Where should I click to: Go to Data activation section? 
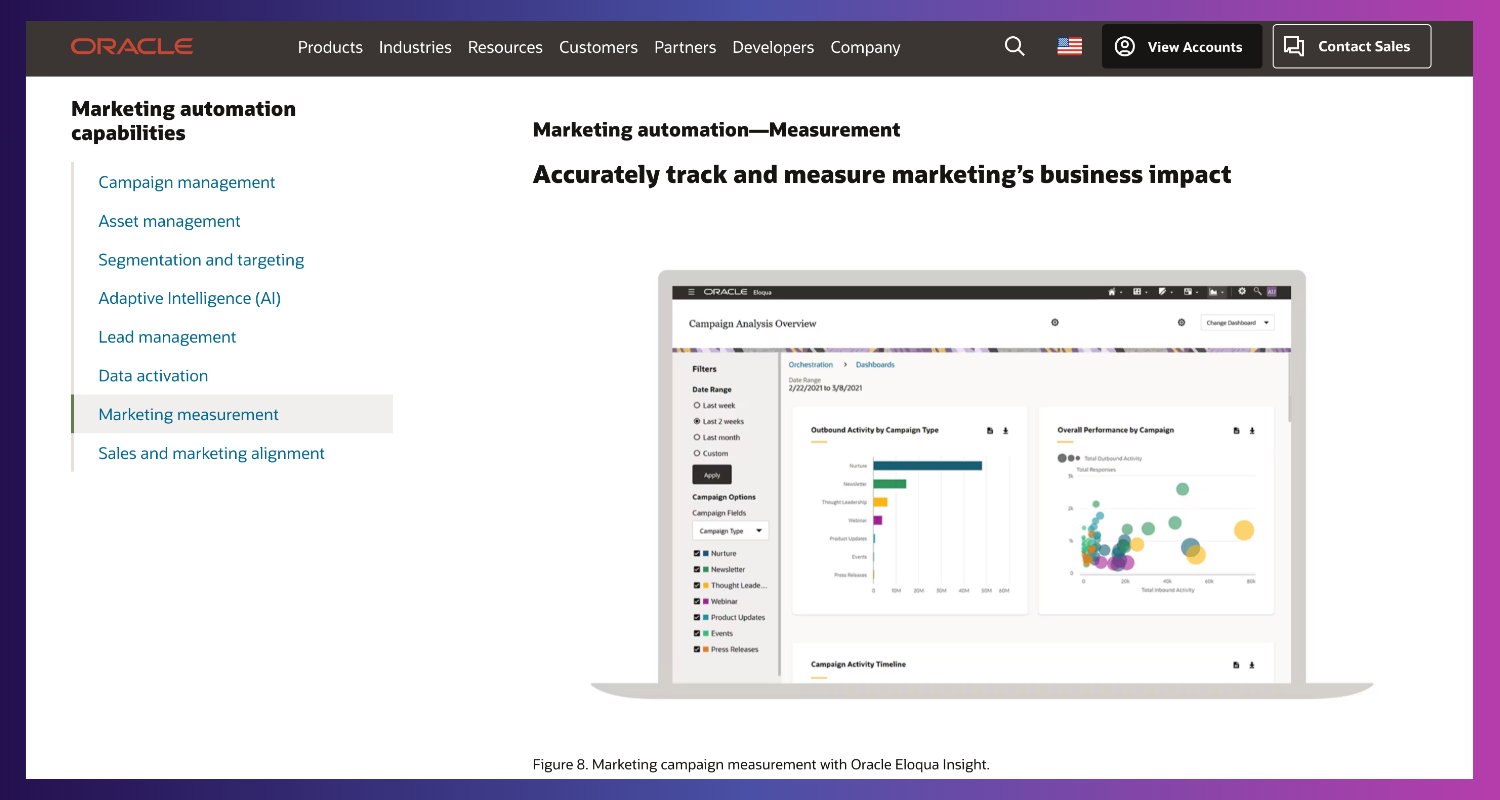tap(153, 376)
